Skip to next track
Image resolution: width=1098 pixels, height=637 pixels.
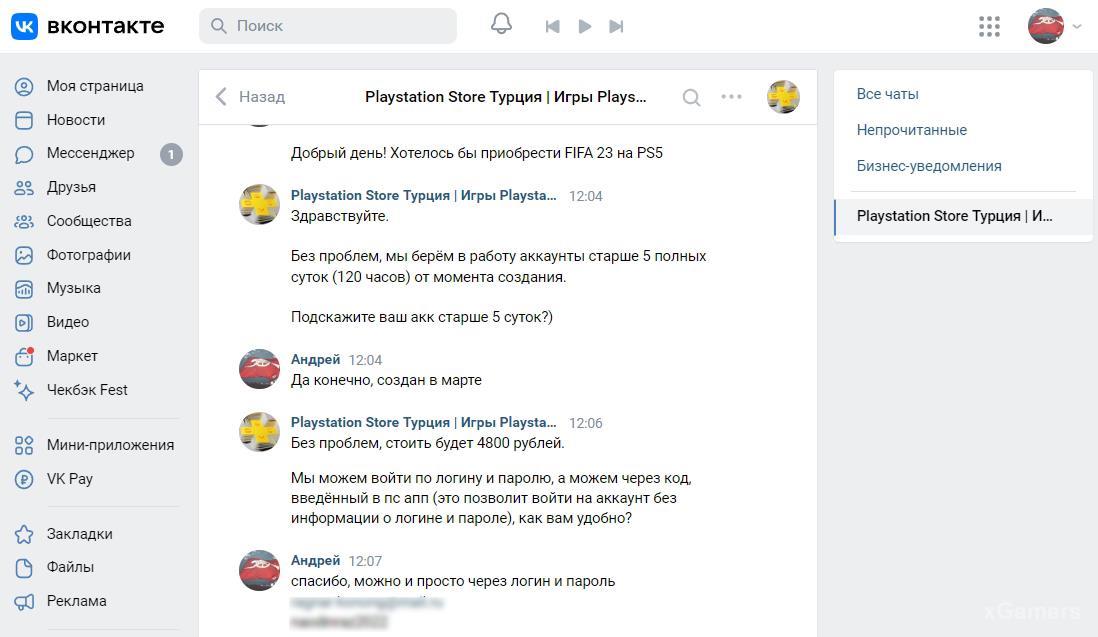click(616, 27)
